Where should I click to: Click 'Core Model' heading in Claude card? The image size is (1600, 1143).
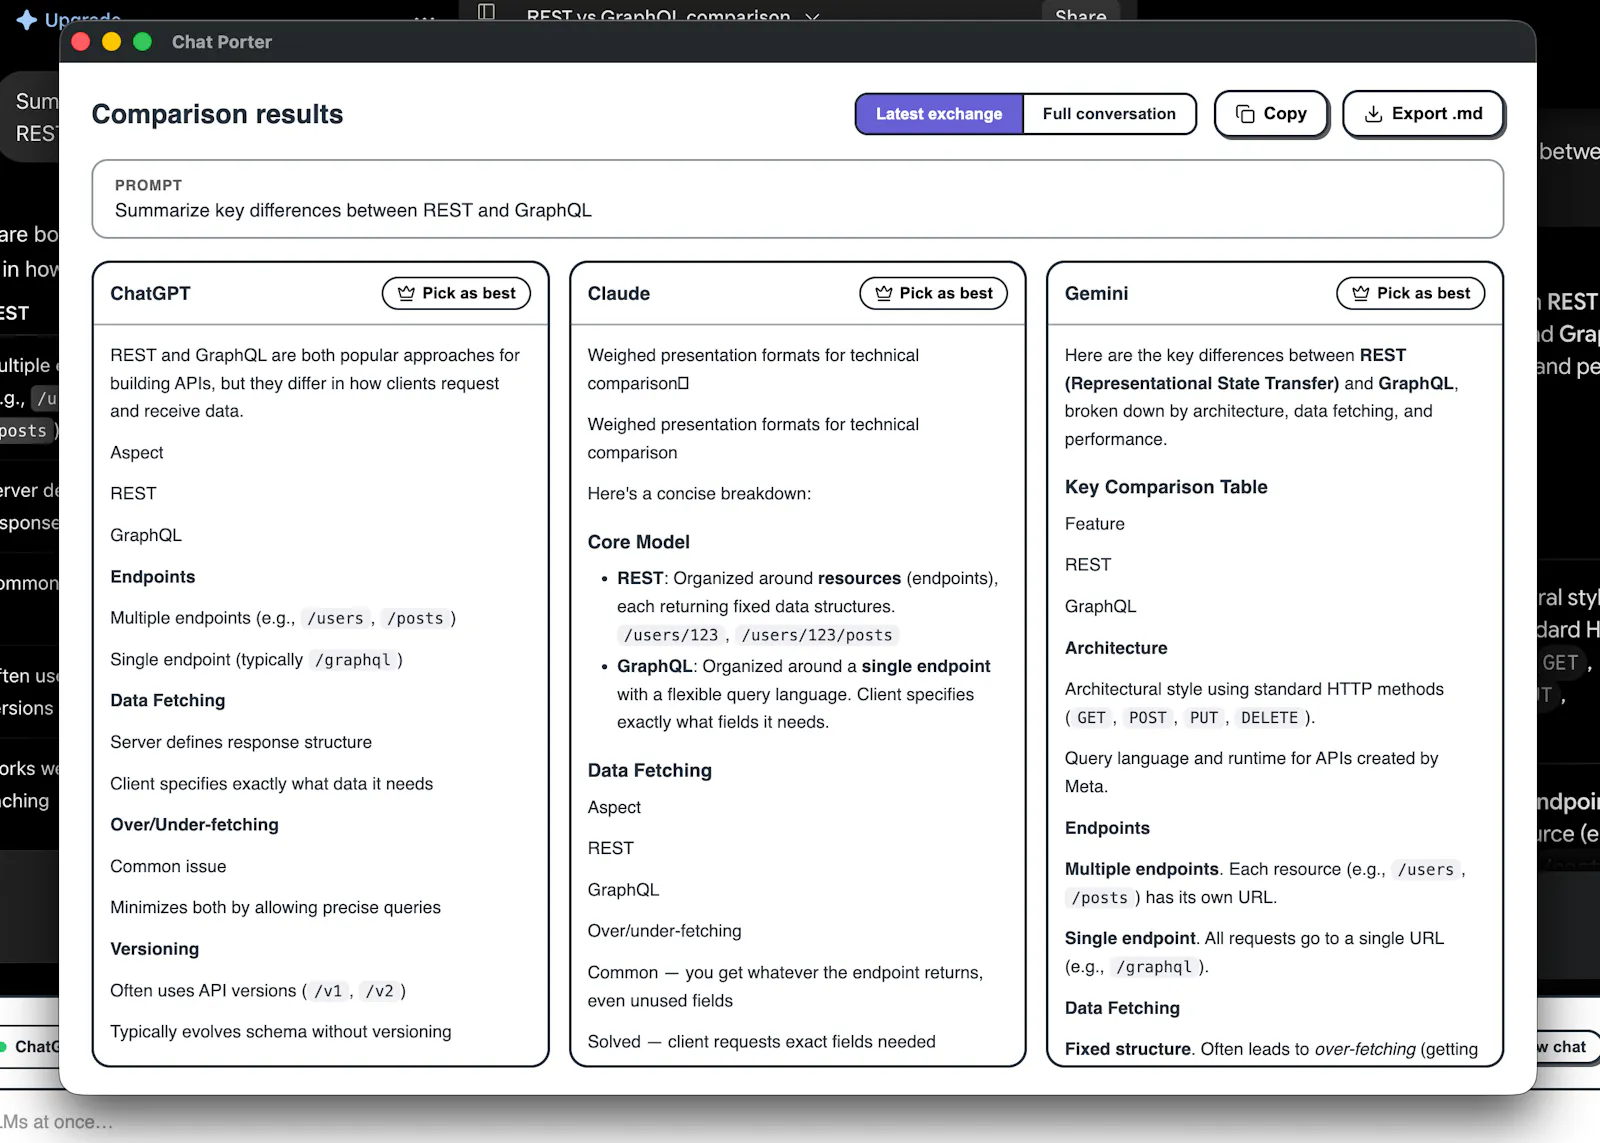coord(639,542)
